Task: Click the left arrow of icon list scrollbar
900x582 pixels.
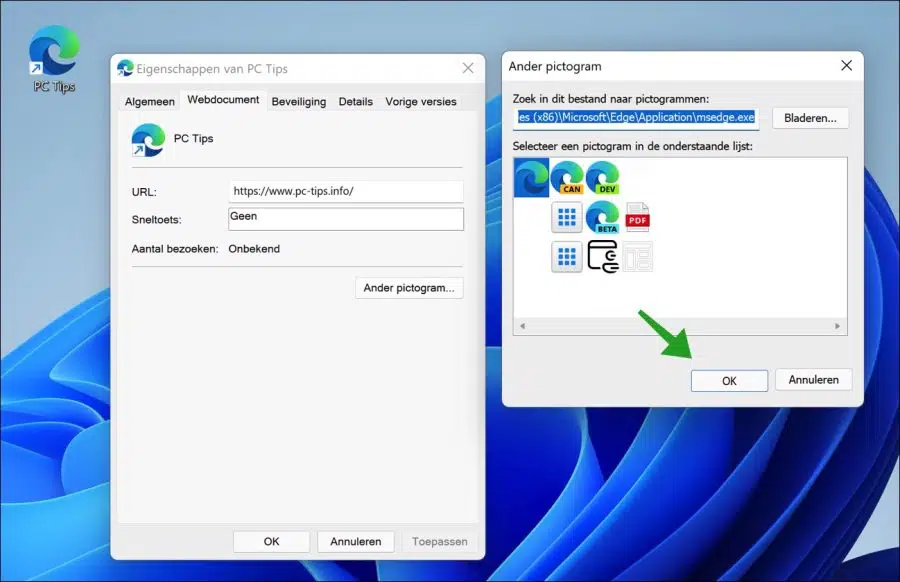Action: coord(522,326)
